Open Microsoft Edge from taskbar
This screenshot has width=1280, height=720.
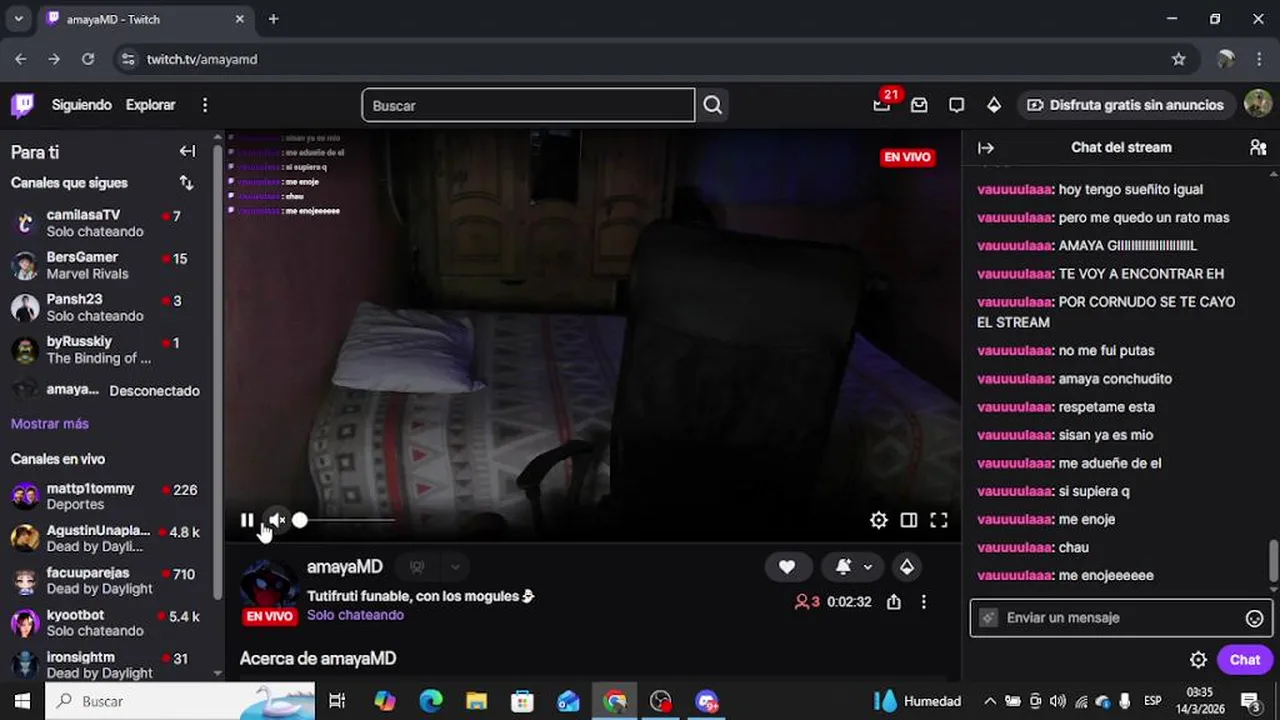pyautogui.click(x=431, y=701)
